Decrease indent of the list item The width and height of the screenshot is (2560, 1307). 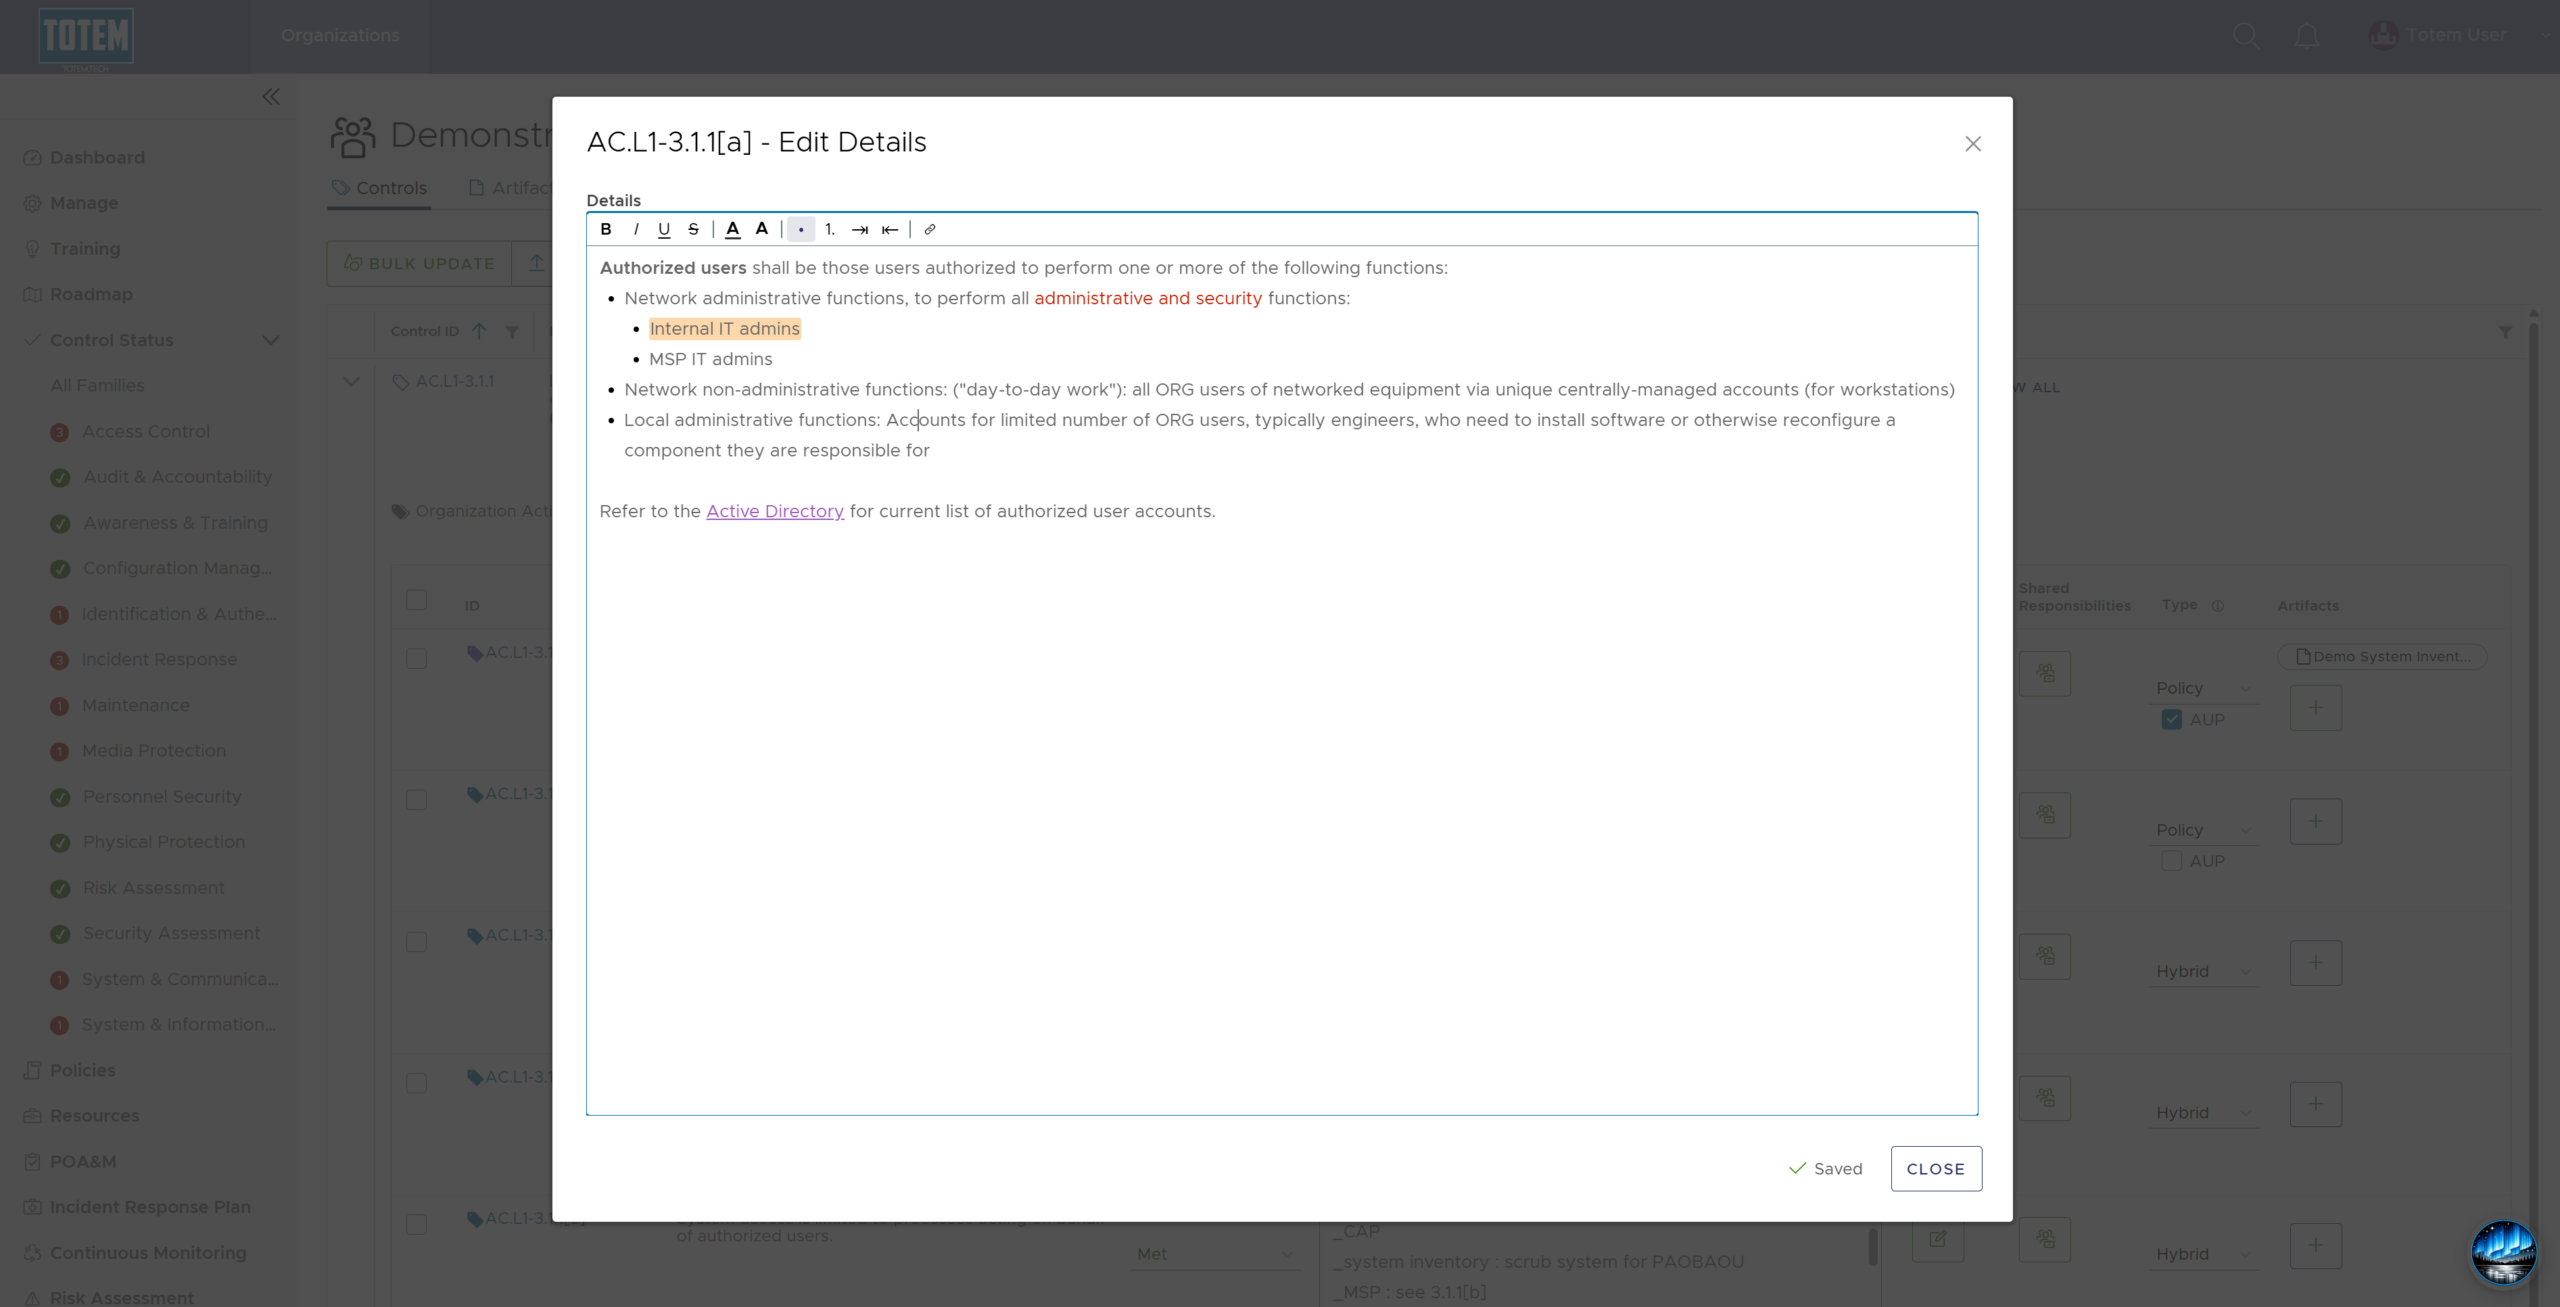pyautogui.click(x=890, y=229)
